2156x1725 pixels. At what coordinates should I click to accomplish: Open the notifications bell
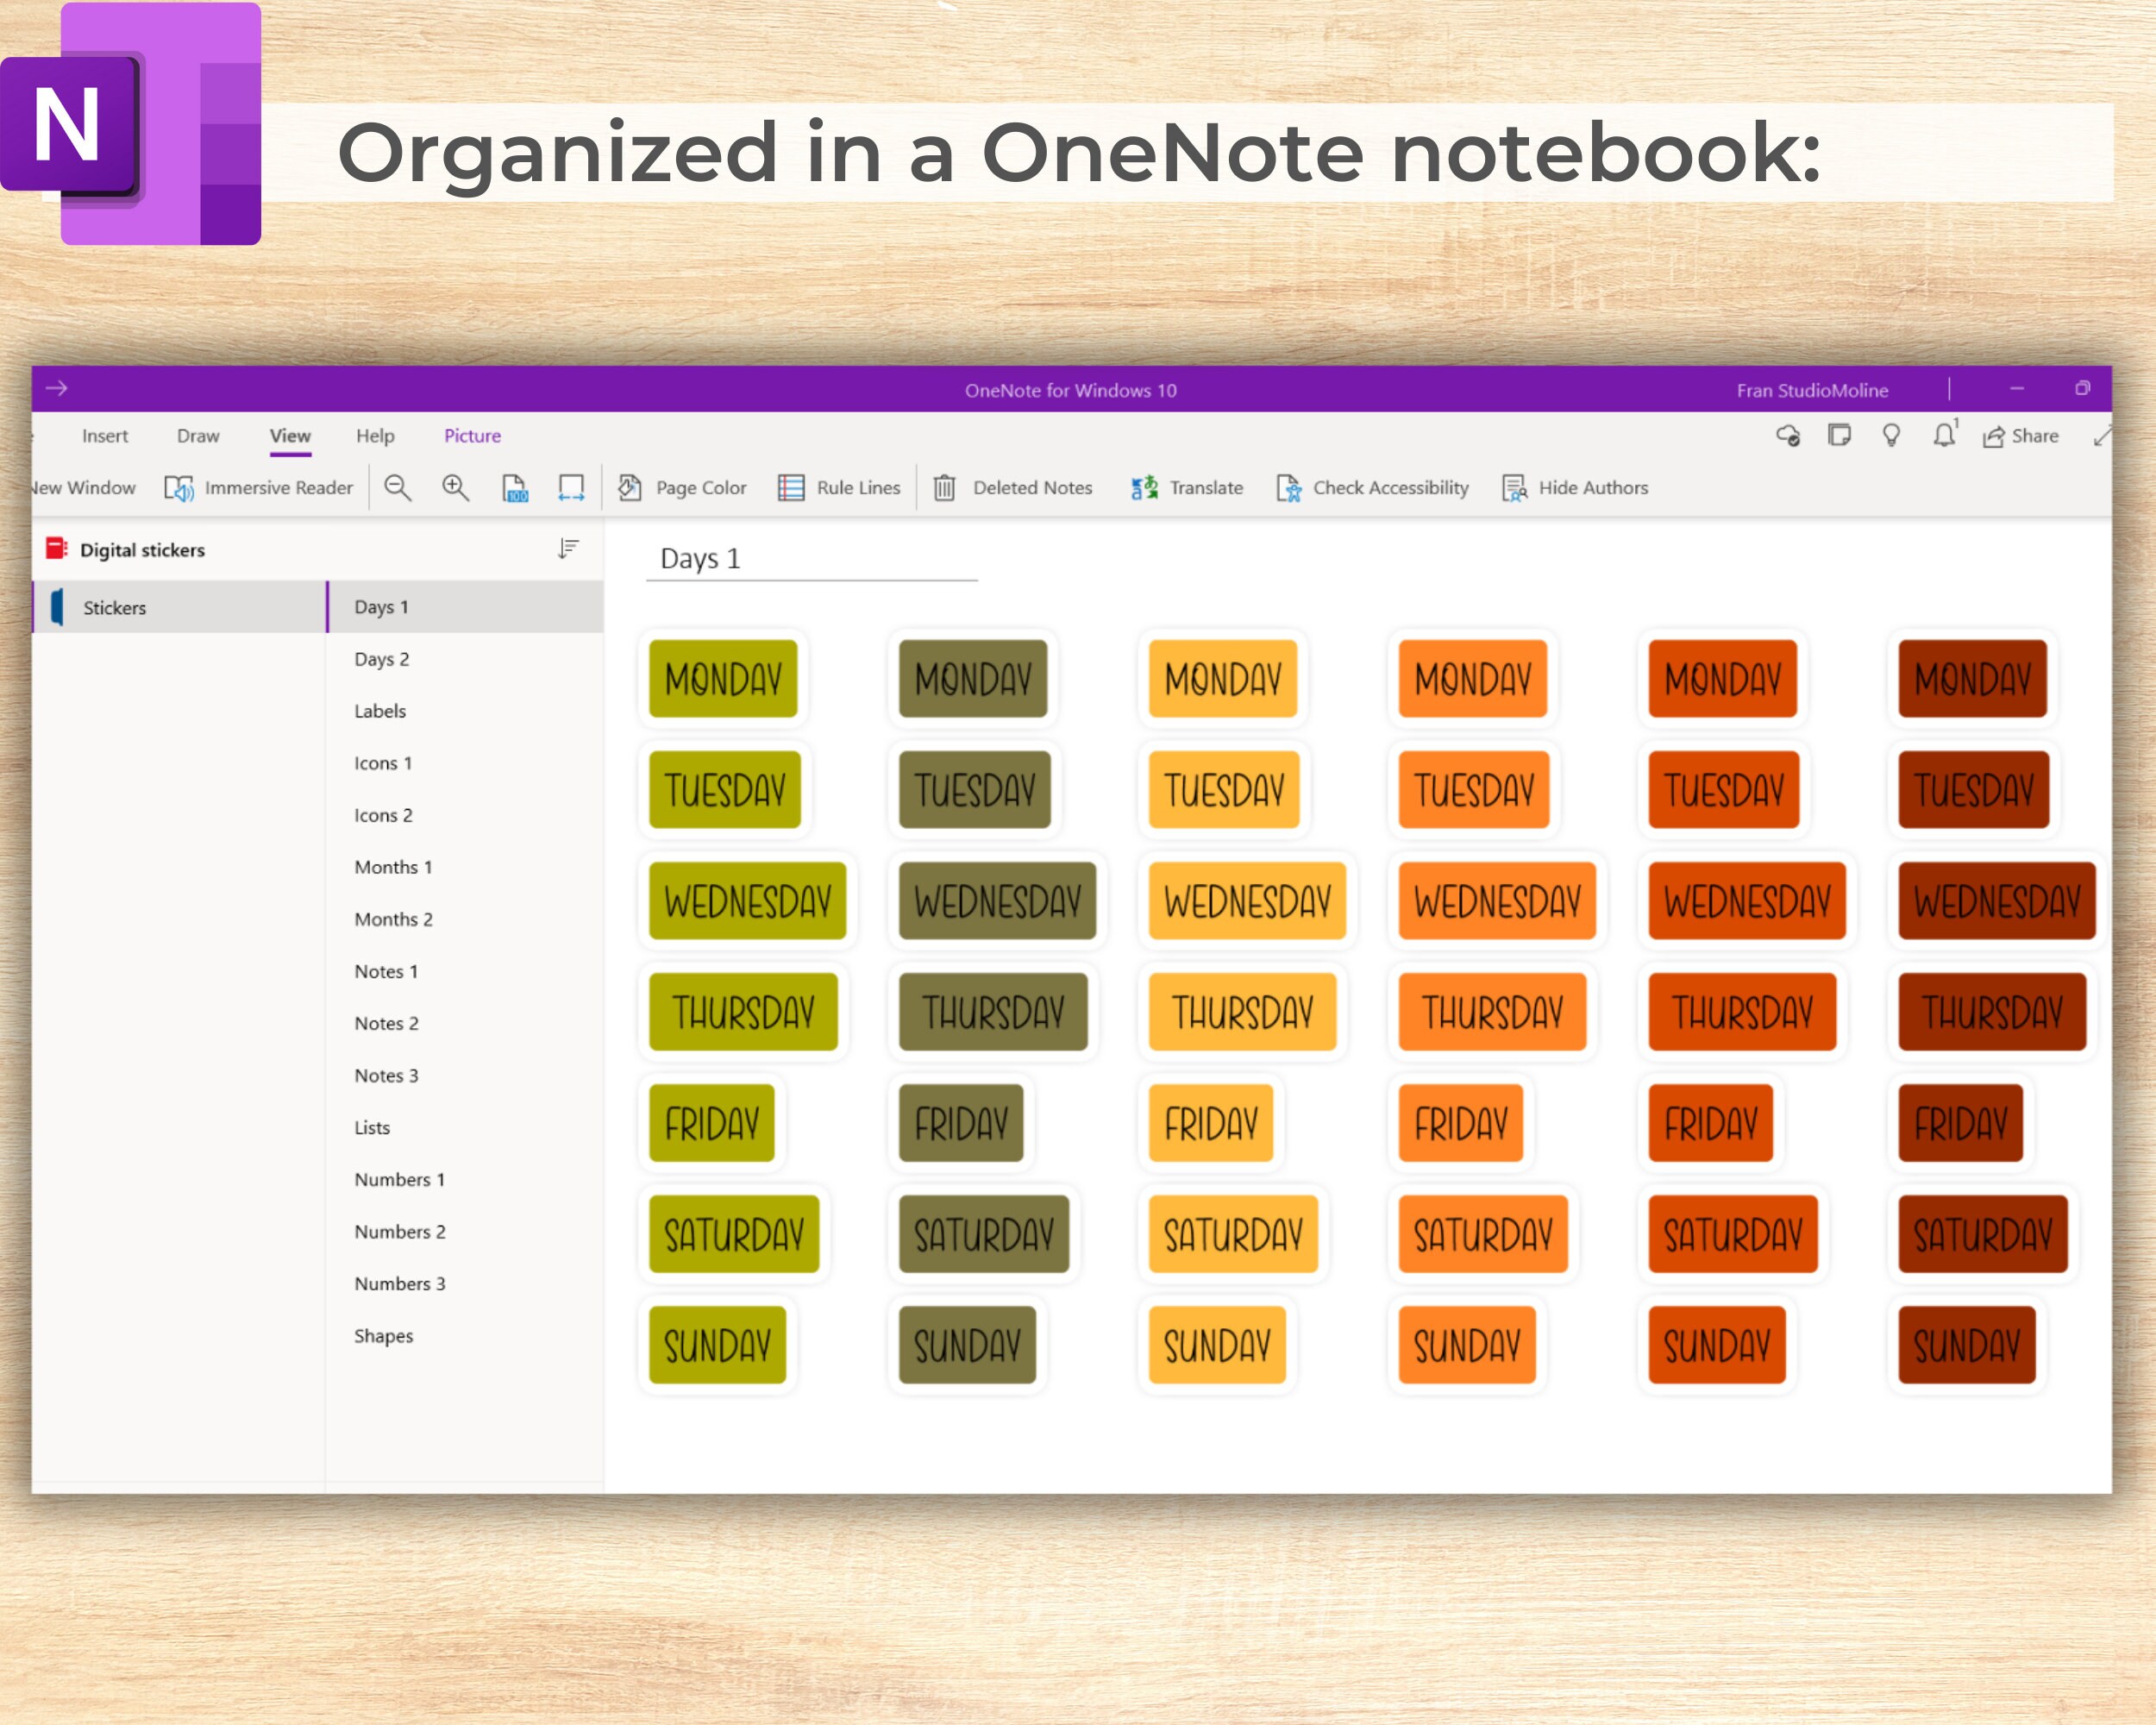click(x=1944, y=434)
